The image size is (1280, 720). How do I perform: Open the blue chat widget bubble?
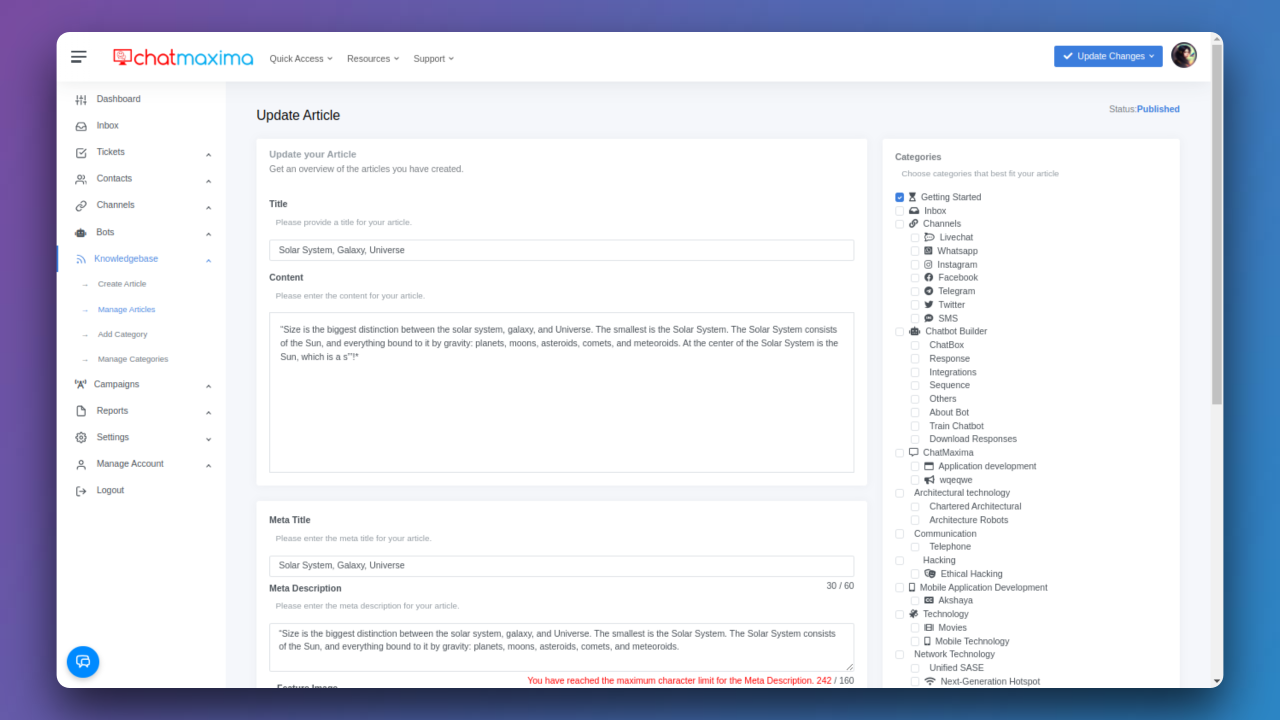point(83,662)
